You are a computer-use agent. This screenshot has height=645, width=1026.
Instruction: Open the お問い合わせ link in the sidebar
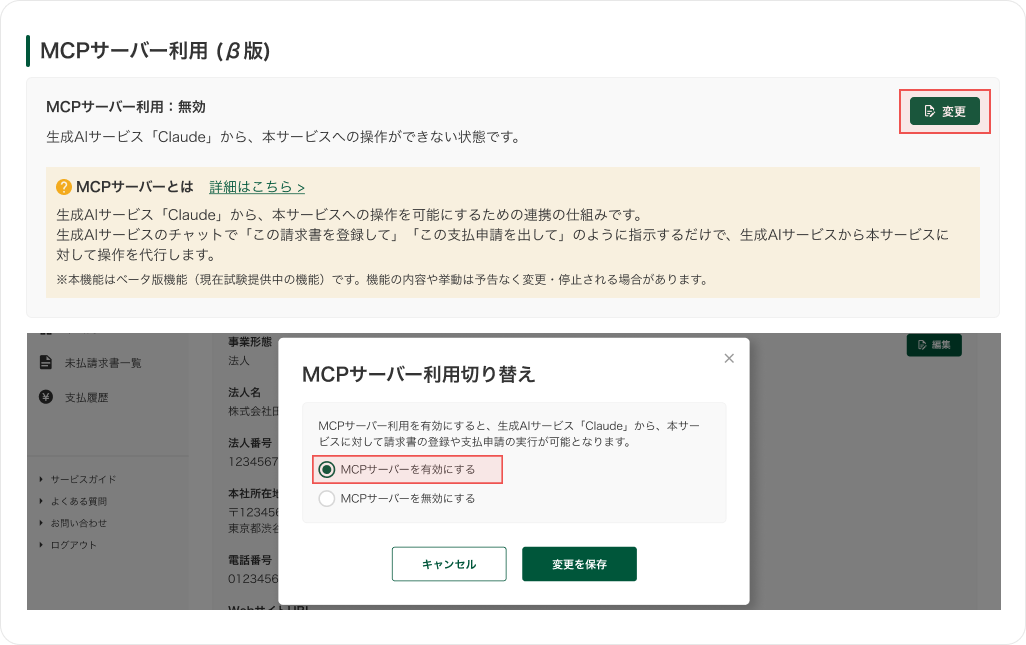(79, 523)
